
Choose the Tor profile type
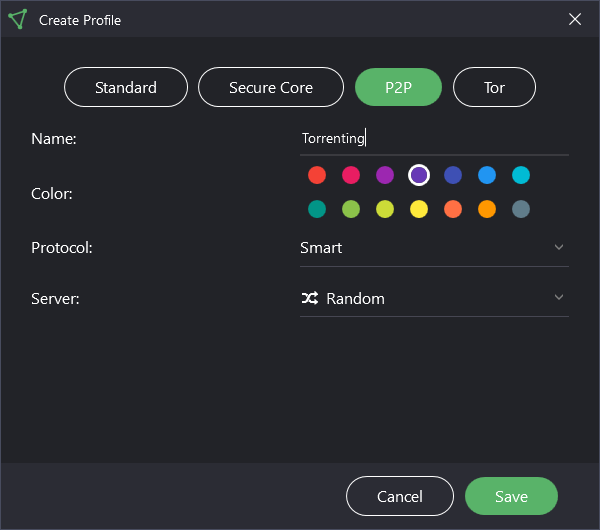tap(494, 87)
